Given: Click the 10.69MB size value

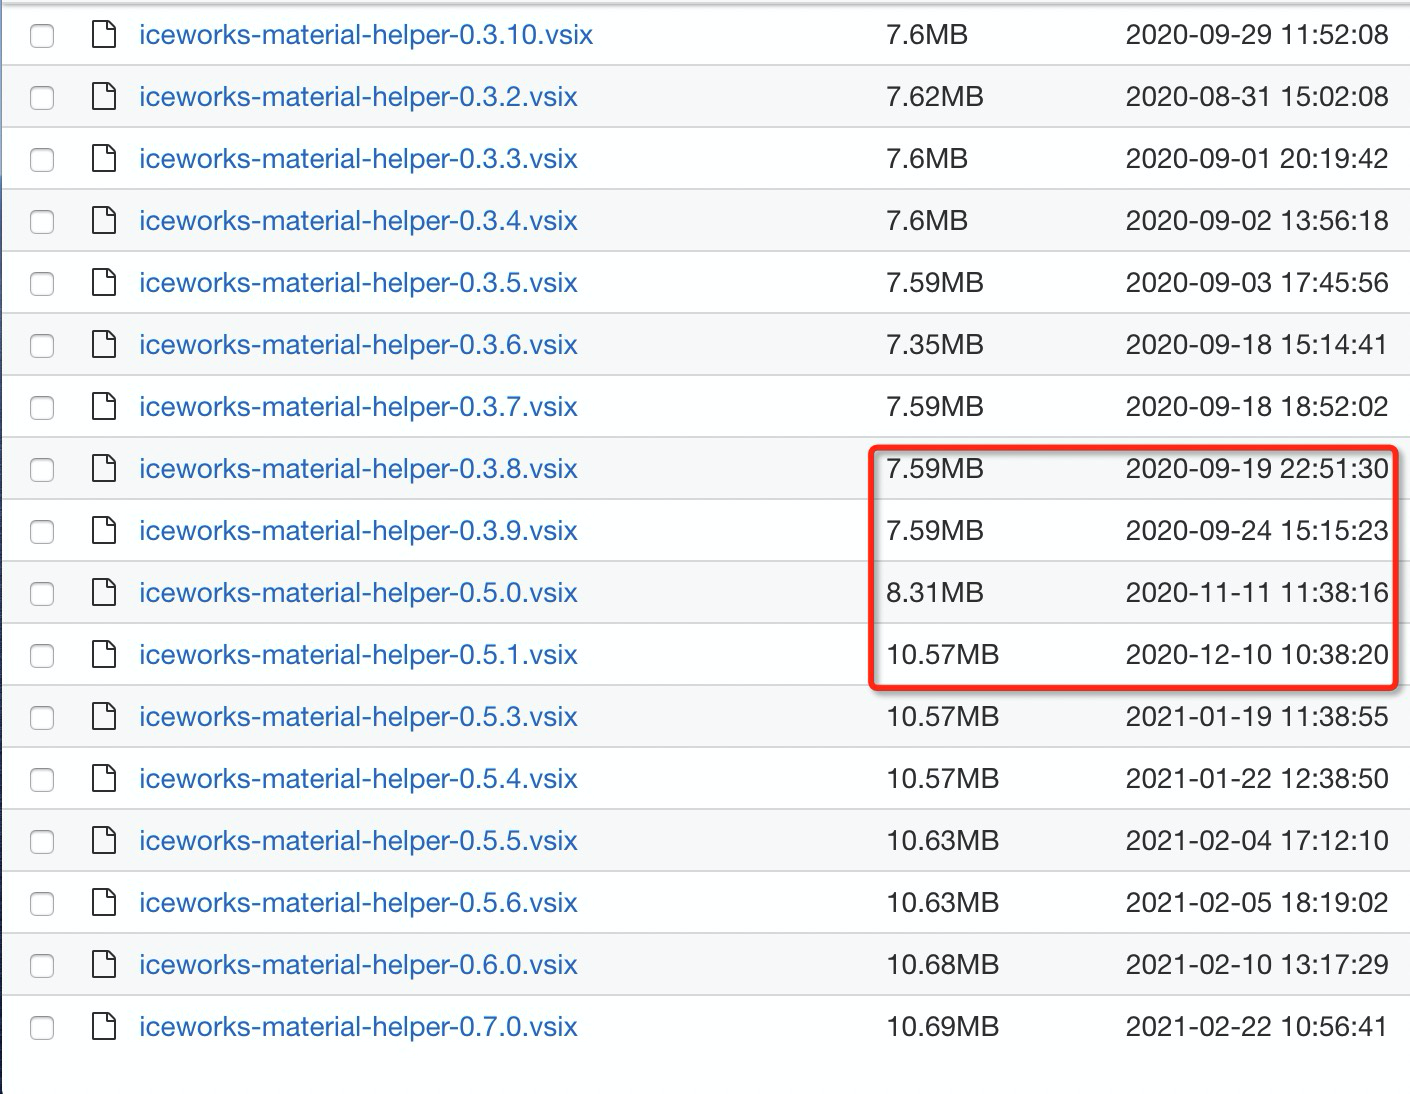Looking at the screenshot, I should point(942,1027).
